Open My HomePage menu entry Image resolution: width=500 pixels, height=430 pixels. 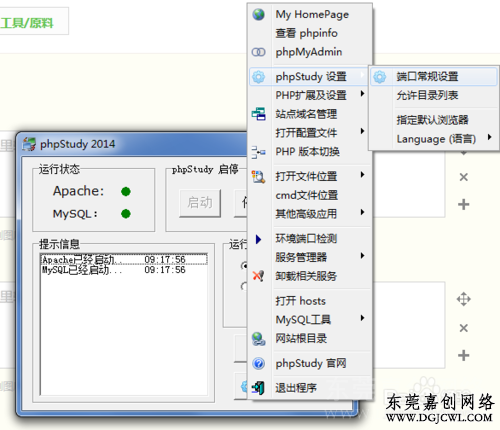(x=311, y=14)
